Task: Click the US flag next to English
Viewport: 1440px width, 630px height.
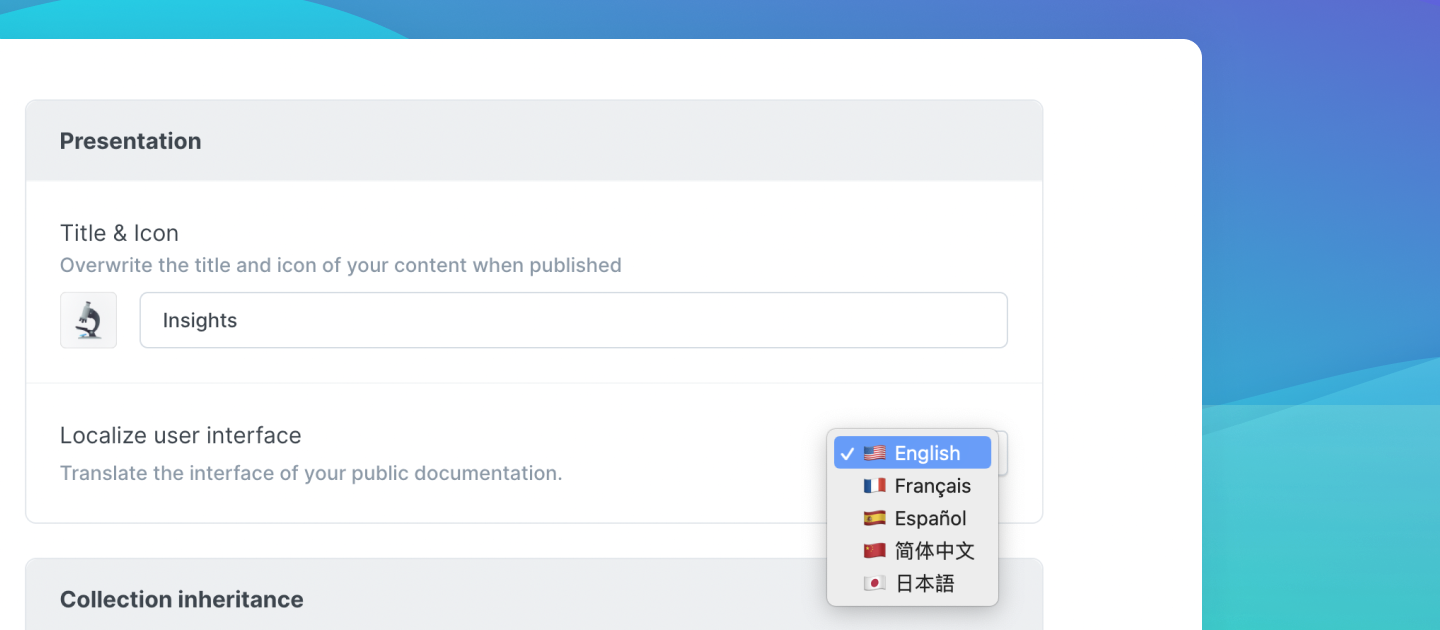Action: [873, 452]
